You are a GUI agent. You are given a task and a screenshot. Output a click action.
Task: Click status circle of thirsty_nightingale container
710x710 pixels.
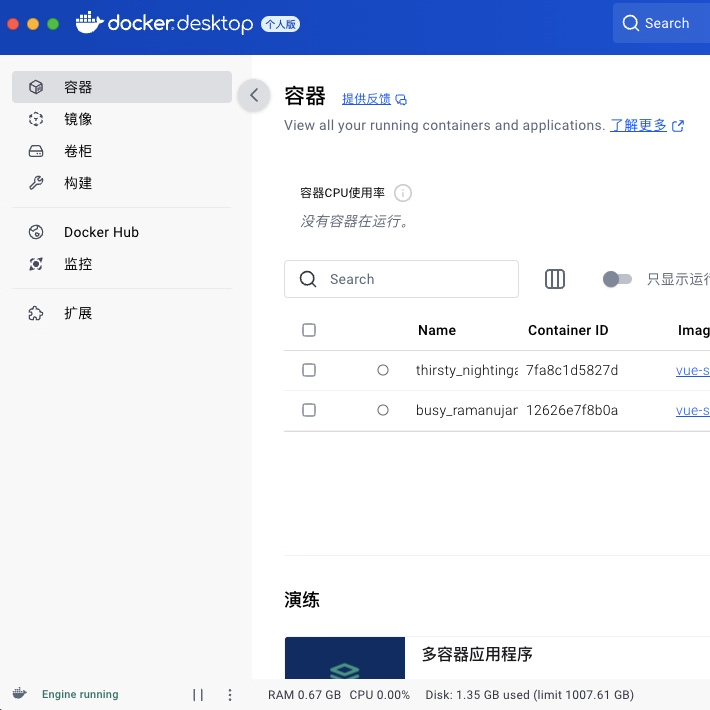click(x=383, y=370)
